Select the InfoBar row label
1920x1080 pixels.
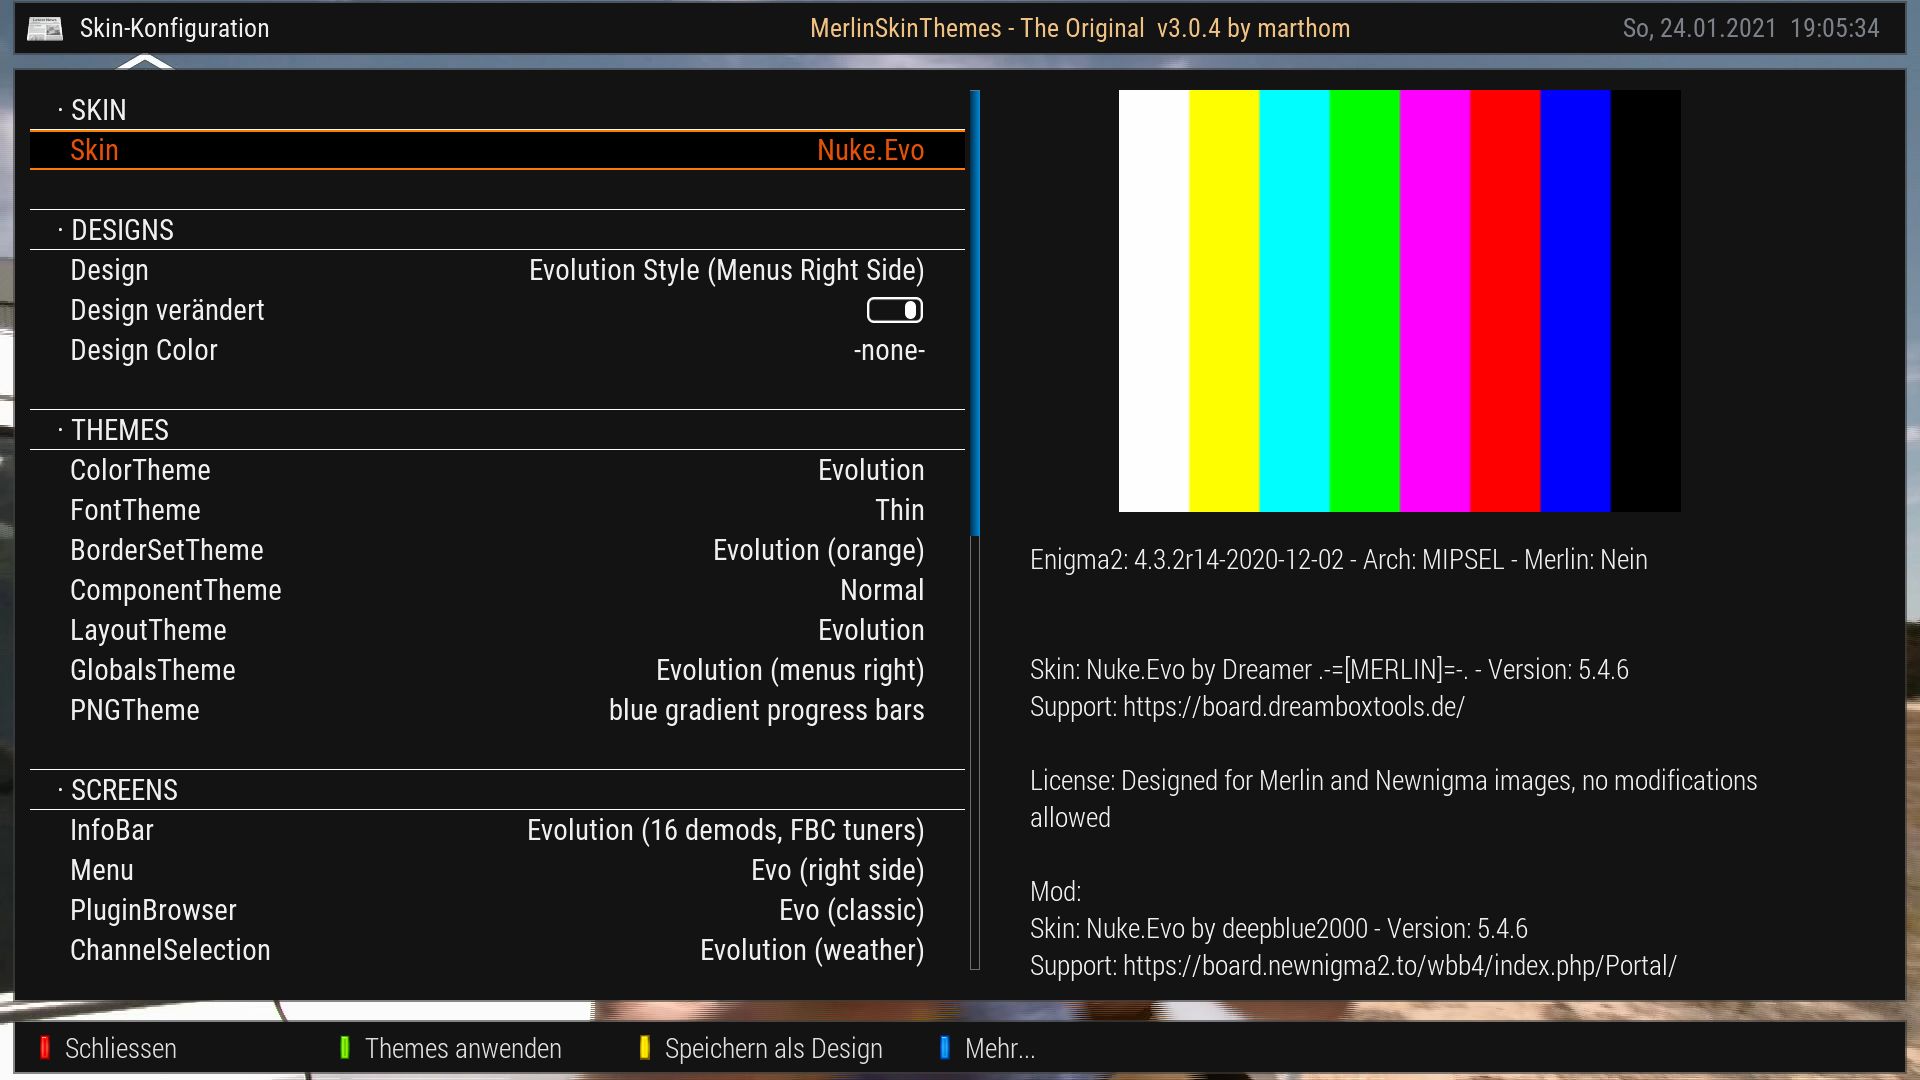[x=112, y=830]
